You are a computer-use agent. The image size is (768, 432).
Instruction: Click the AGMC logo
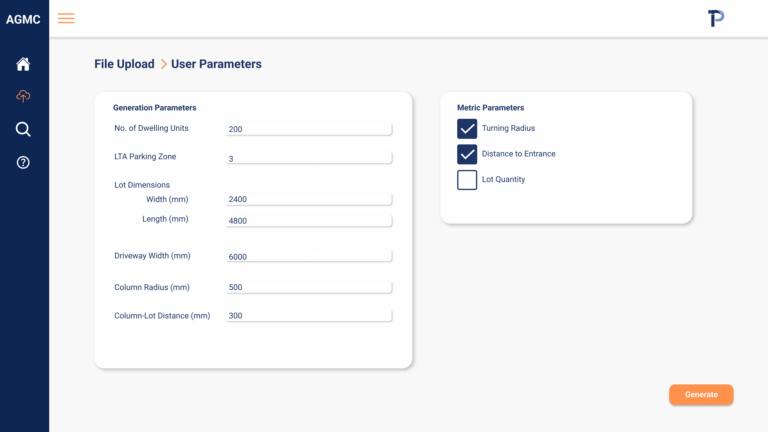point(23,20)
